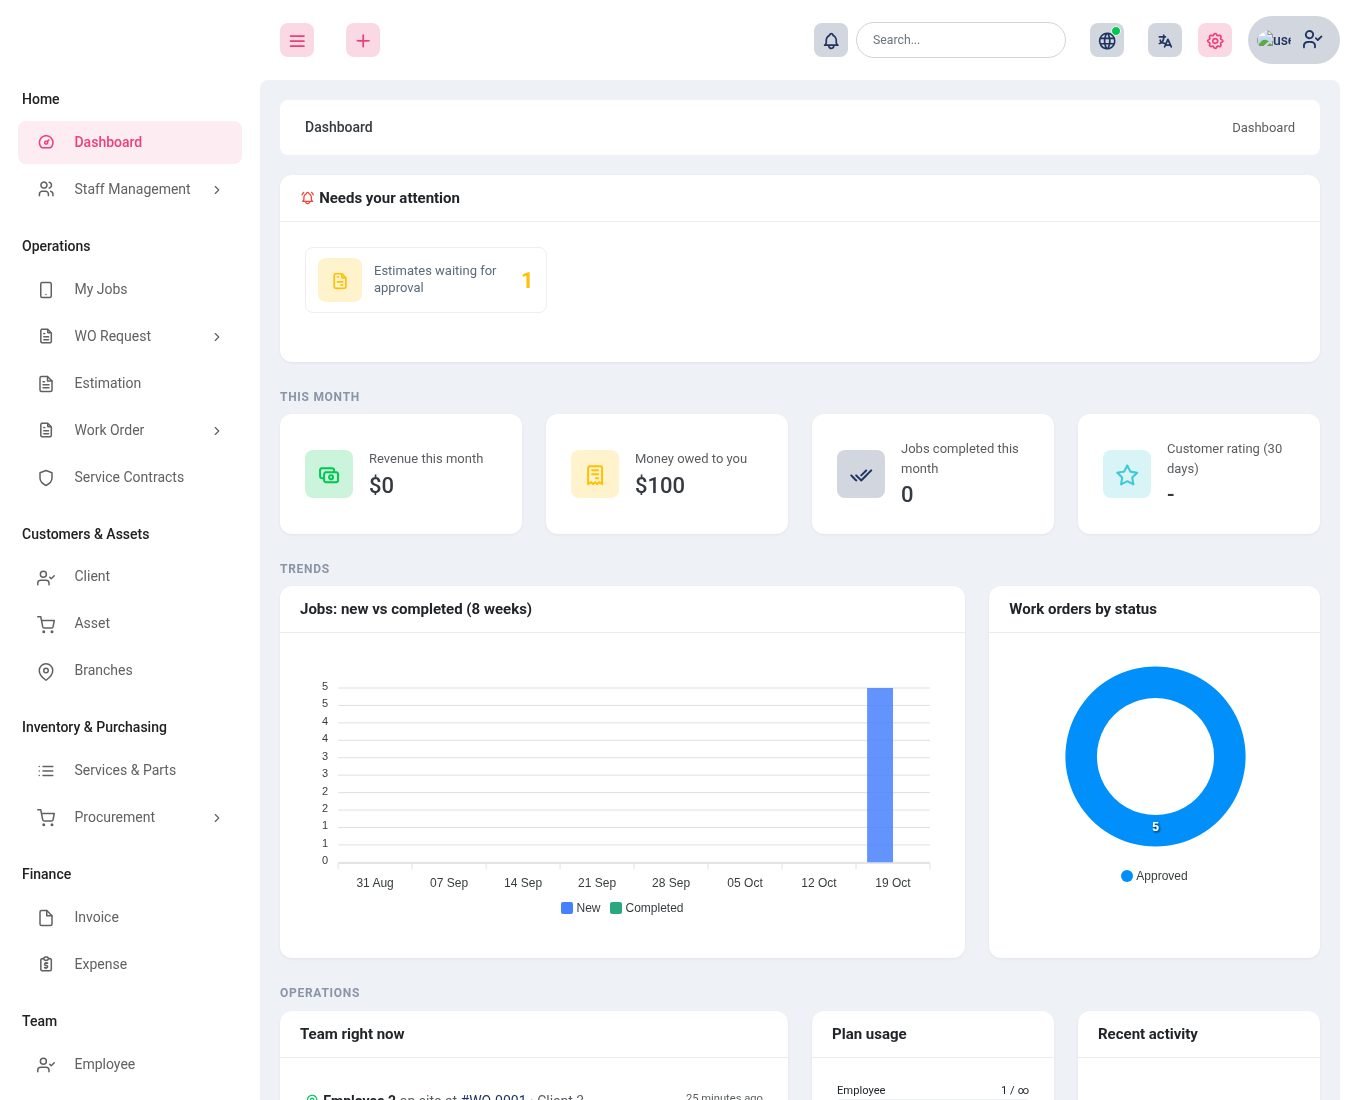Open the pink settings gear icon
The height and width of the screenshot is (1100, 1360).
click(1215, 40)
